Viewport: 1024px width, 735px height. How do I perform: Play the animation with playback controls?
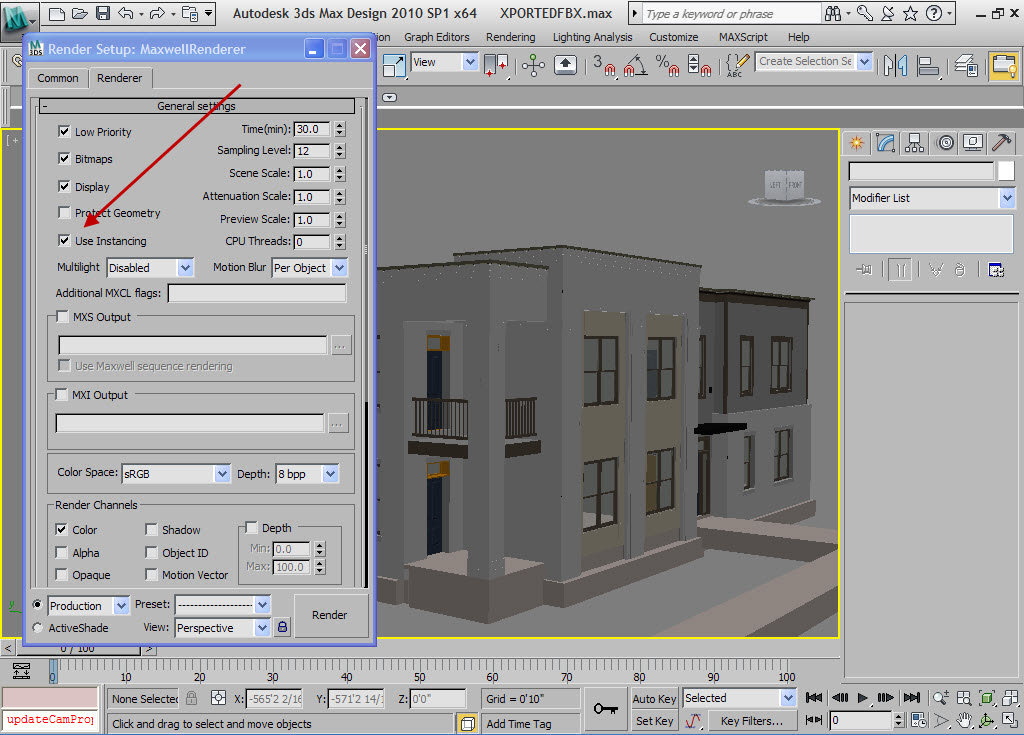click(862, 698)
